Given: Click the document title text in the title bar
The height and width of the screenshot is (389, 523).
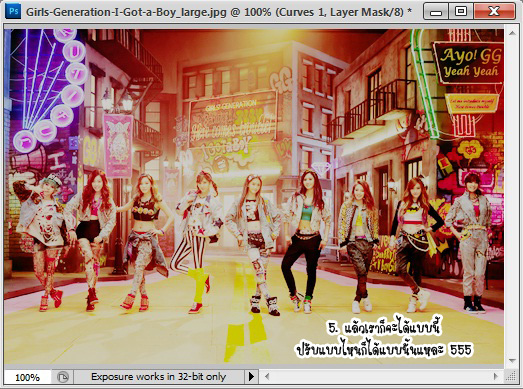Looking at the screenshot, I should pos(218,12).
